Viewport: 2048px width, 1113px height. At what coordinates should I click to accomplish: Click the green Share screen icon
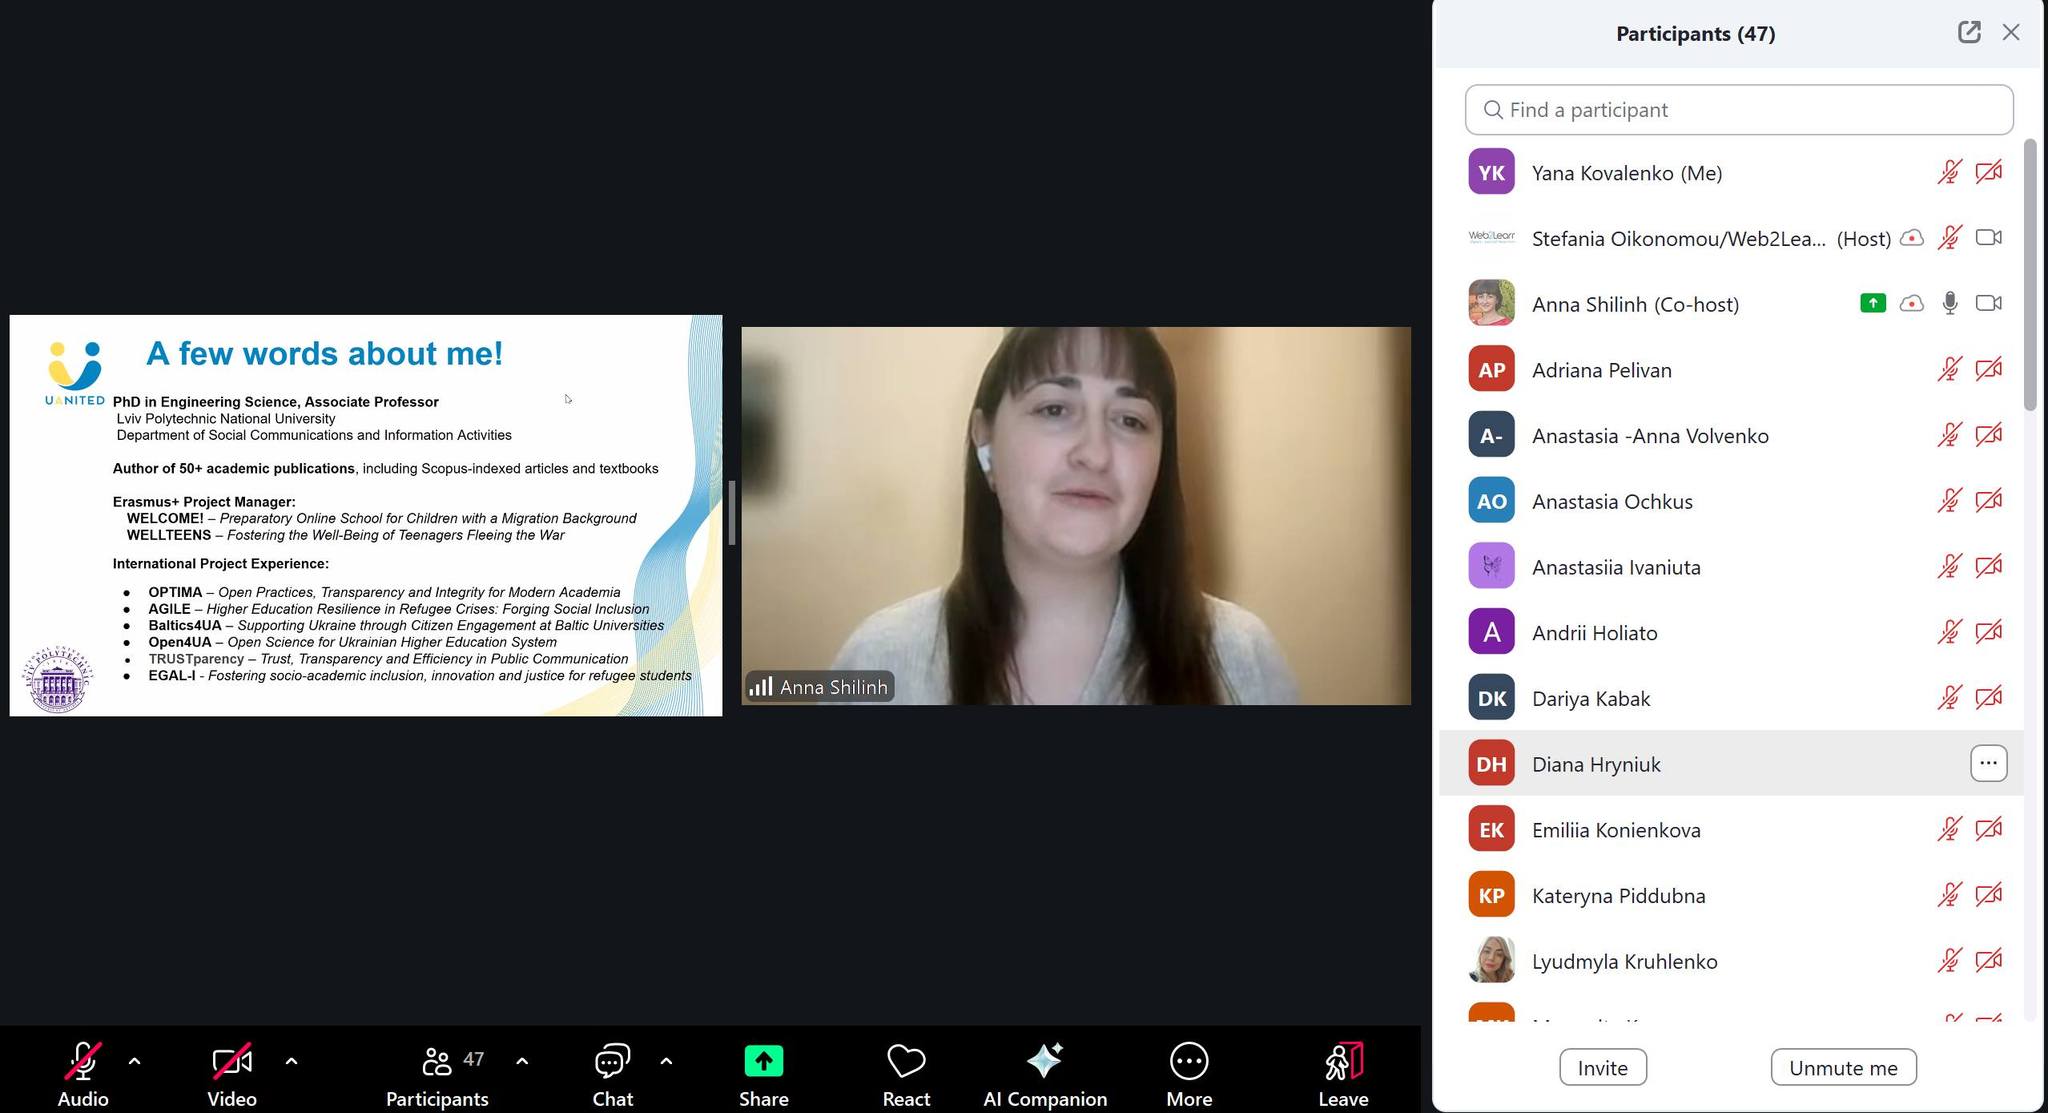click(763, 1062)
